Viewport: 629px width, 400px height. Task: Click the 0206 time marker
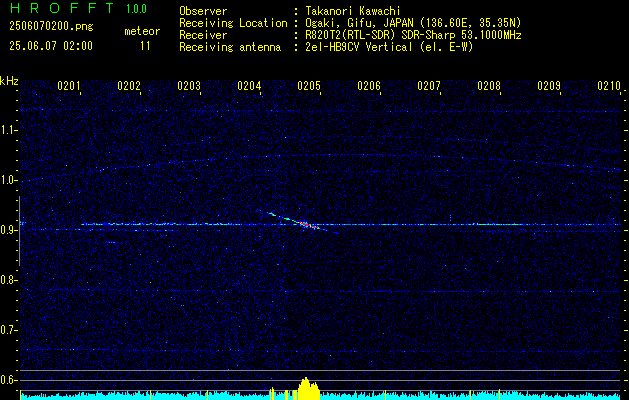(x=369, y=86)
